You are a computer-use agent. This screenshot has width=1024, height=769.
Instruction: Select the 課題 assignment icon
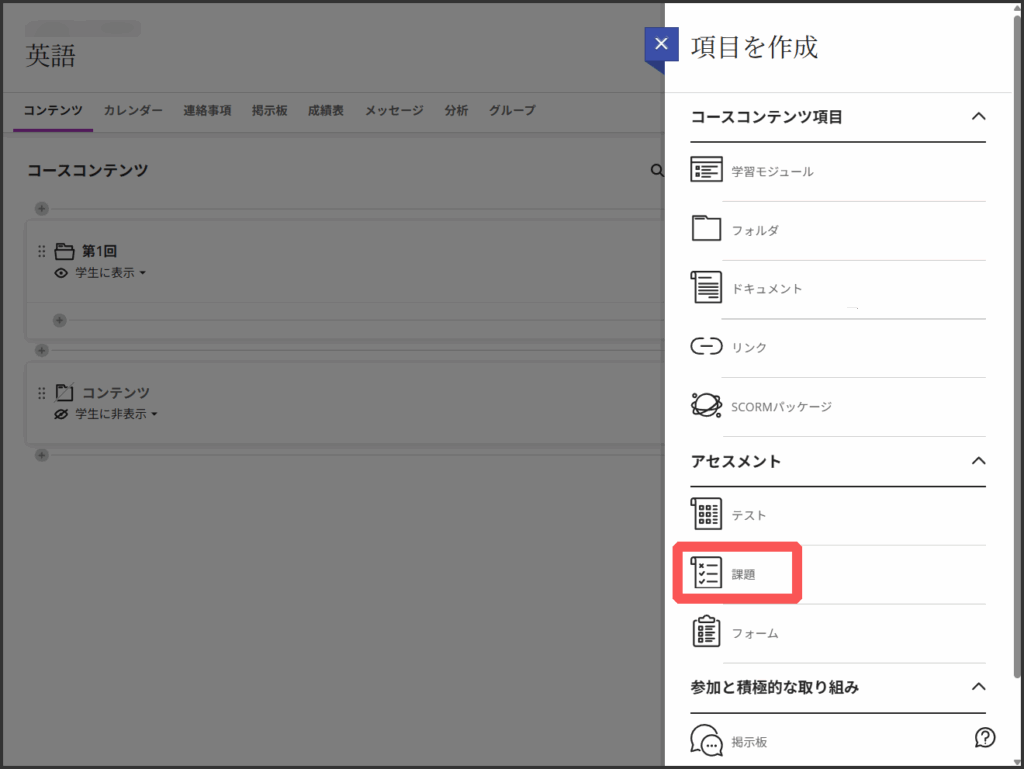pos(706,573)
